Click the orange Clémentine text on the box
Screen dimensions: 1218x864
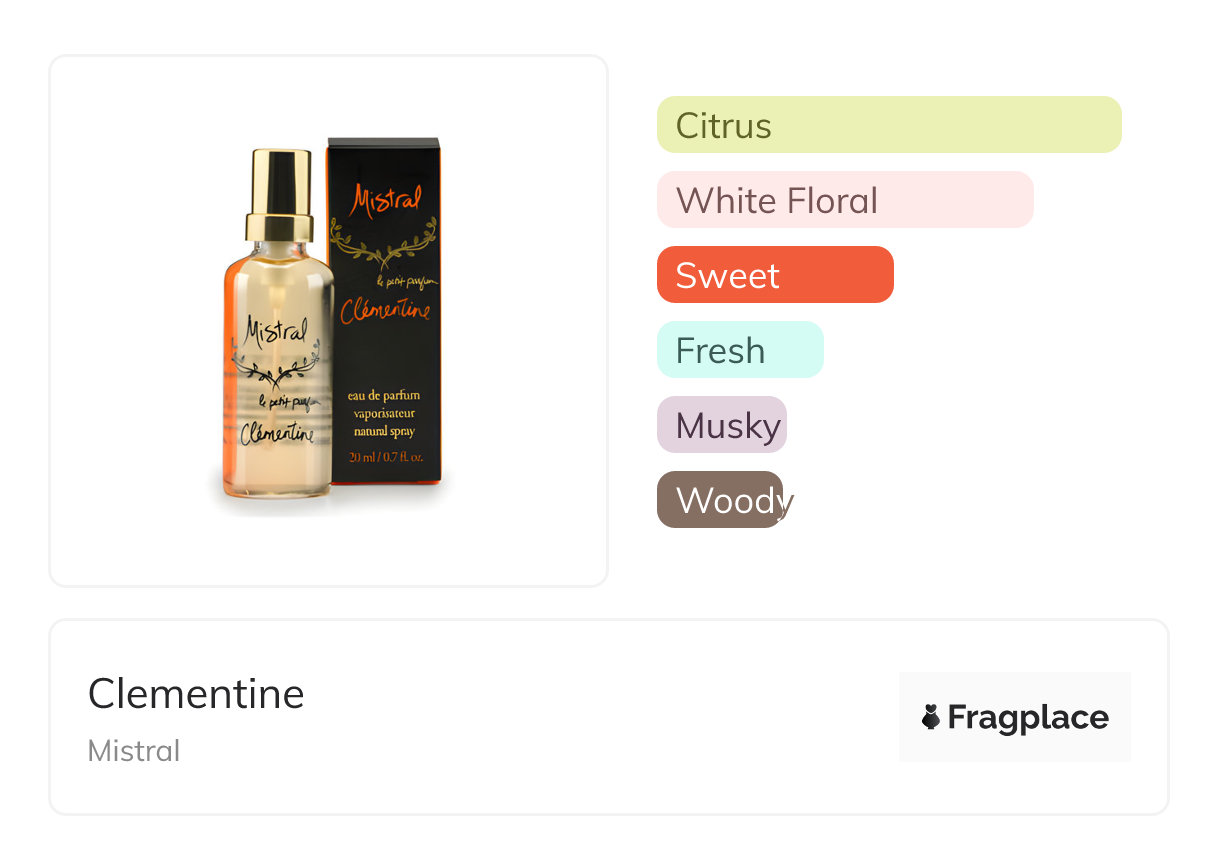385,311
